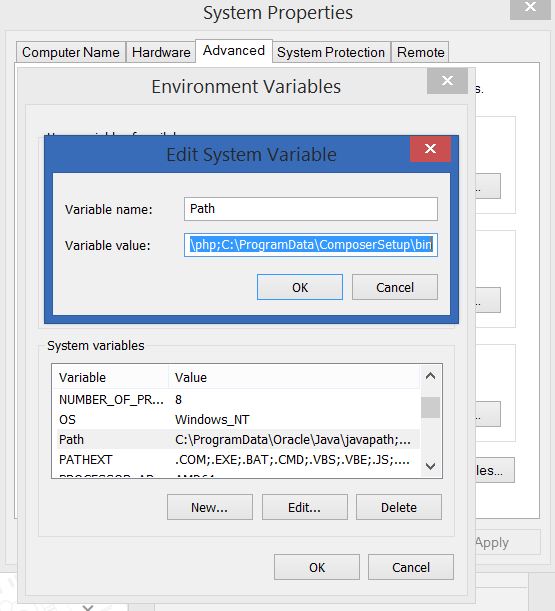Confirm with OK in Edit System Variable
The height and width of the screenshot is (611, 555).
pos(300,287)
